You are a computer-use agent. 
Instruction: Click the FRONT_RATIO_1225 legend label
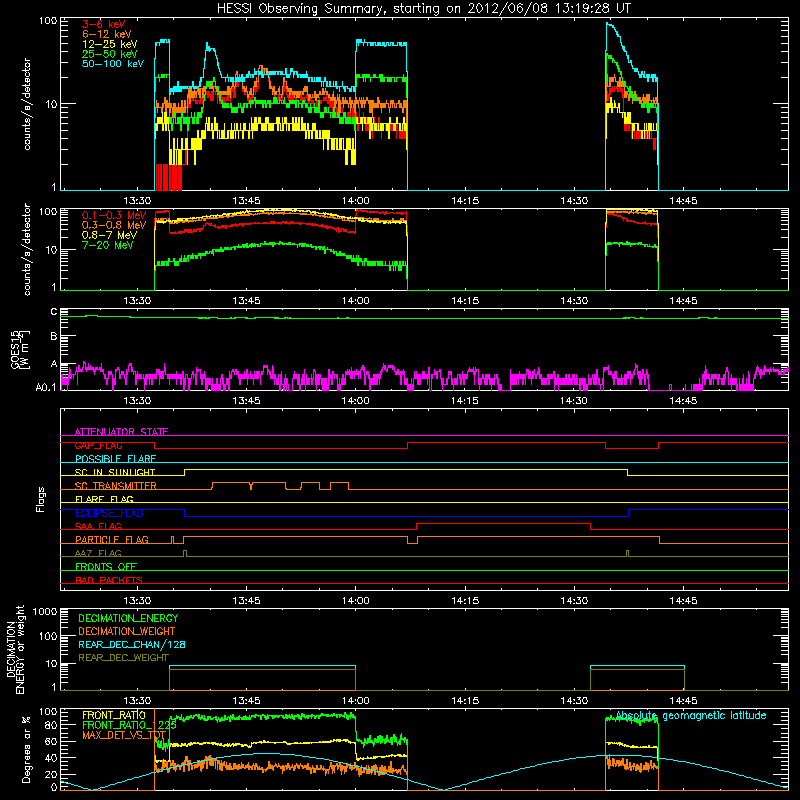[129, 725]
